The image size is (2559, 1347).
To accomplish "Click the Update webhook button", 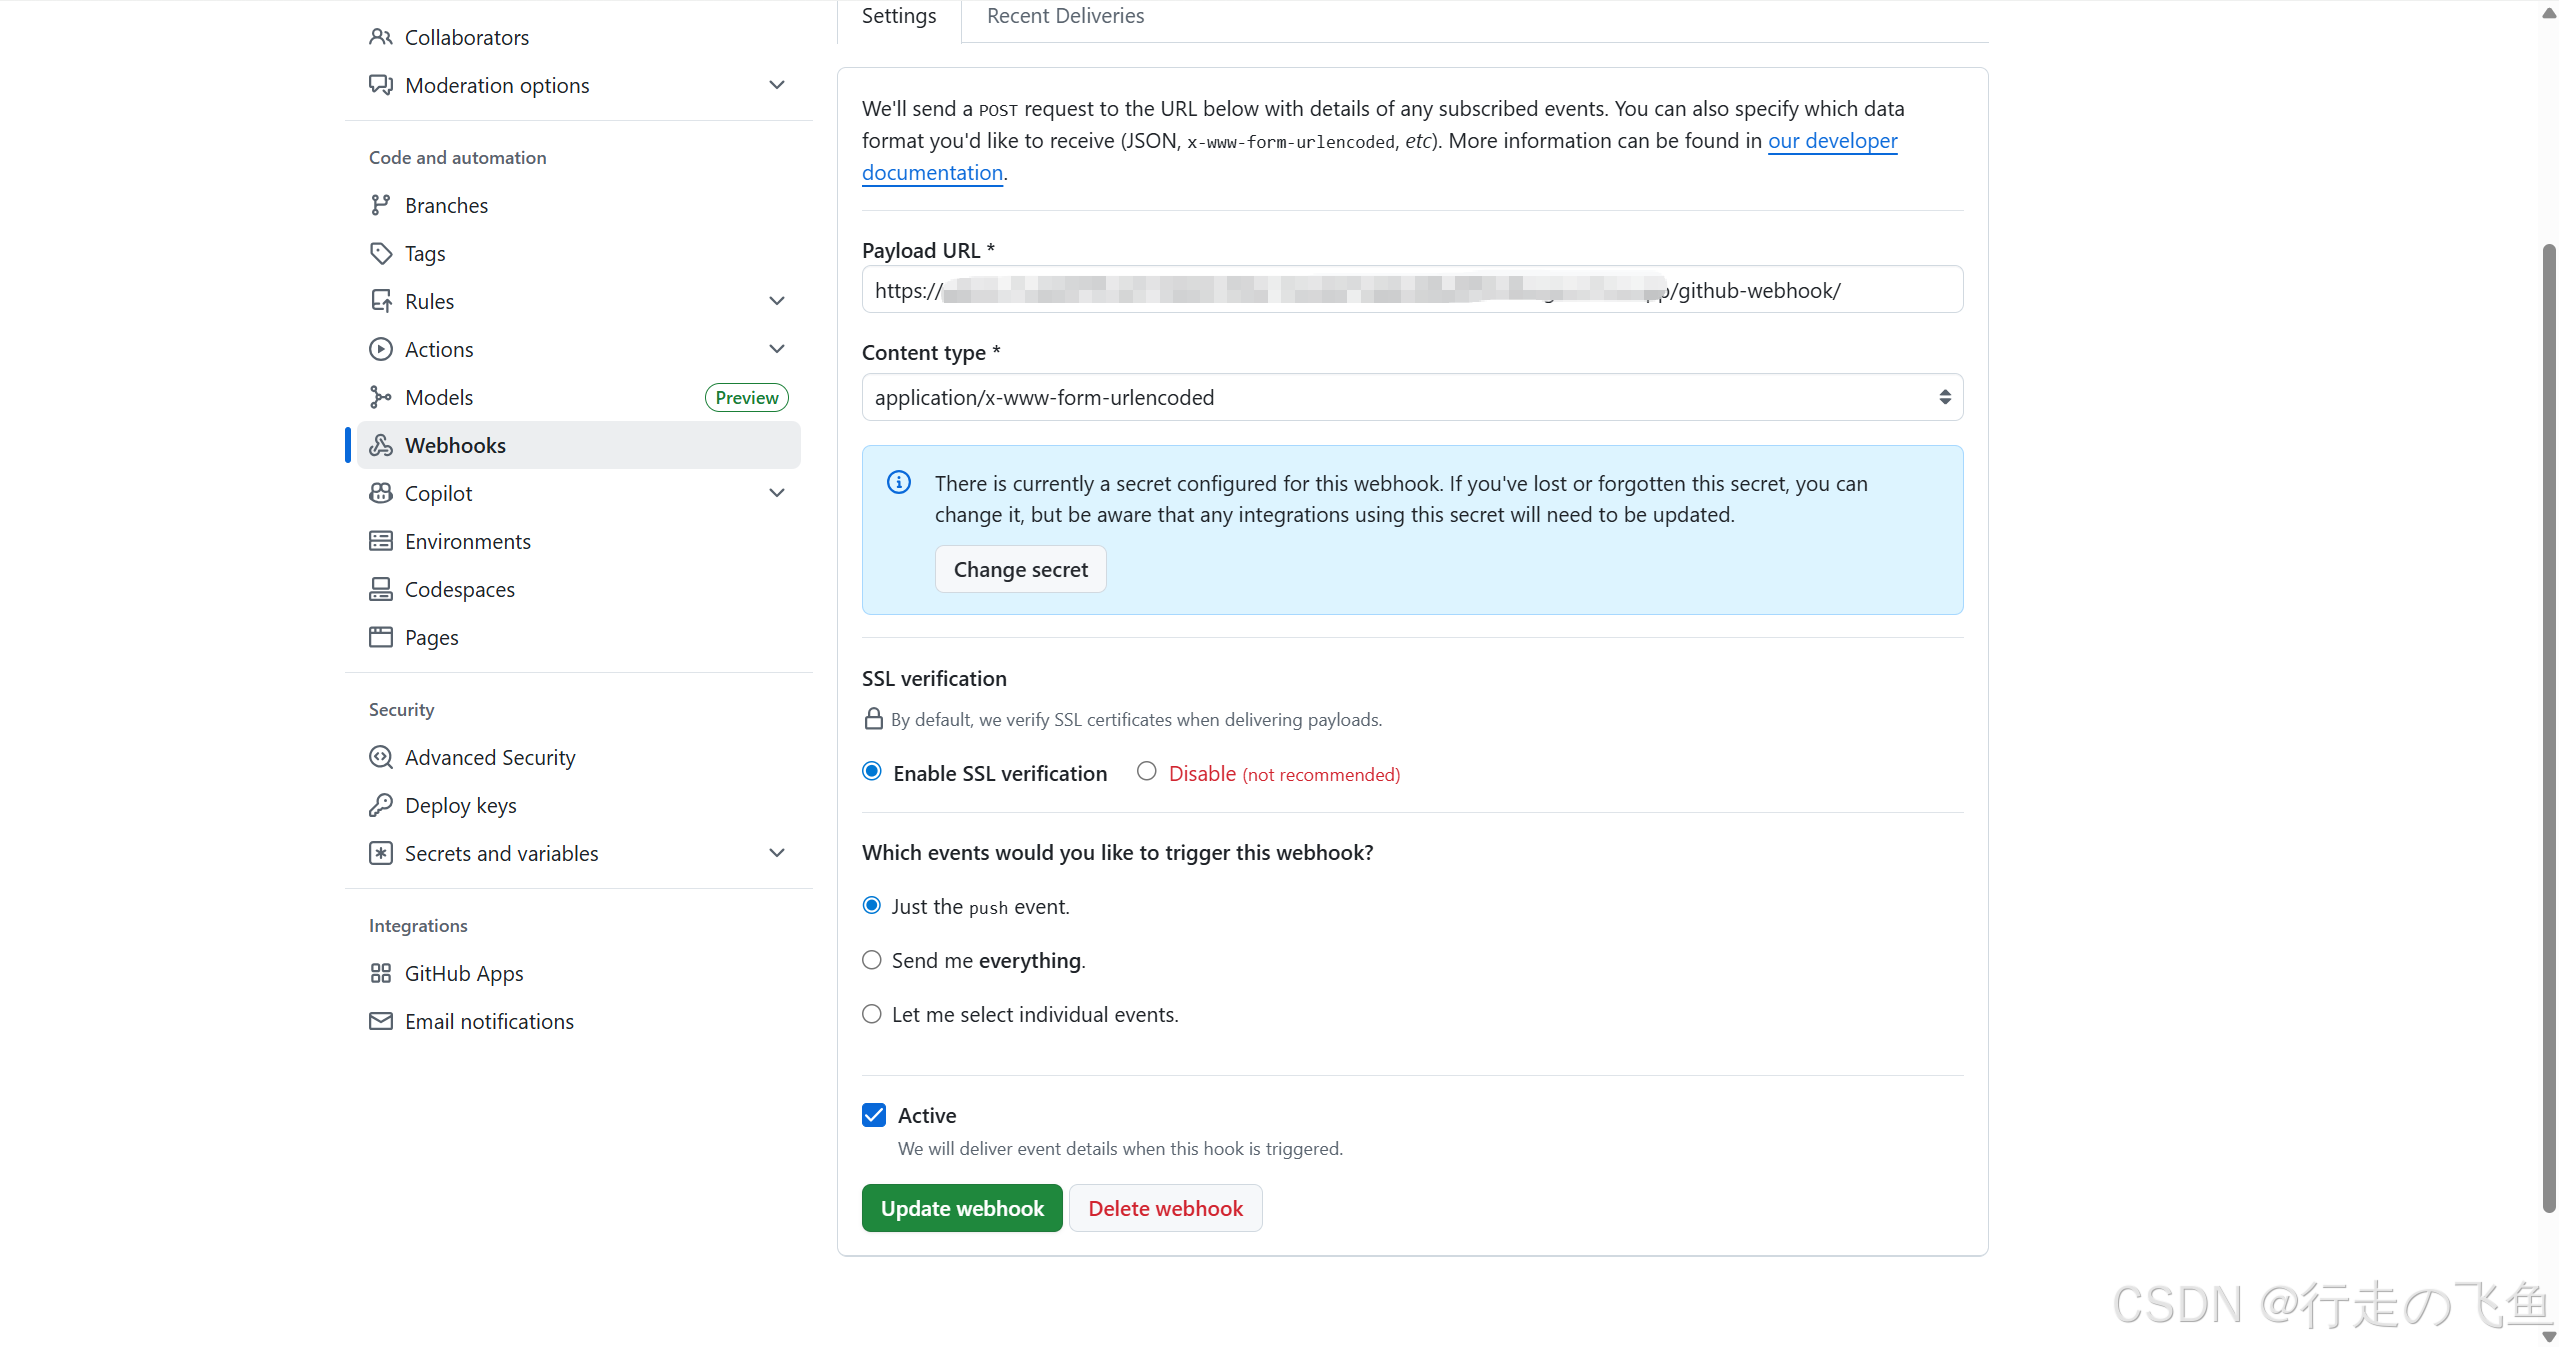I will coord(962,1208).
